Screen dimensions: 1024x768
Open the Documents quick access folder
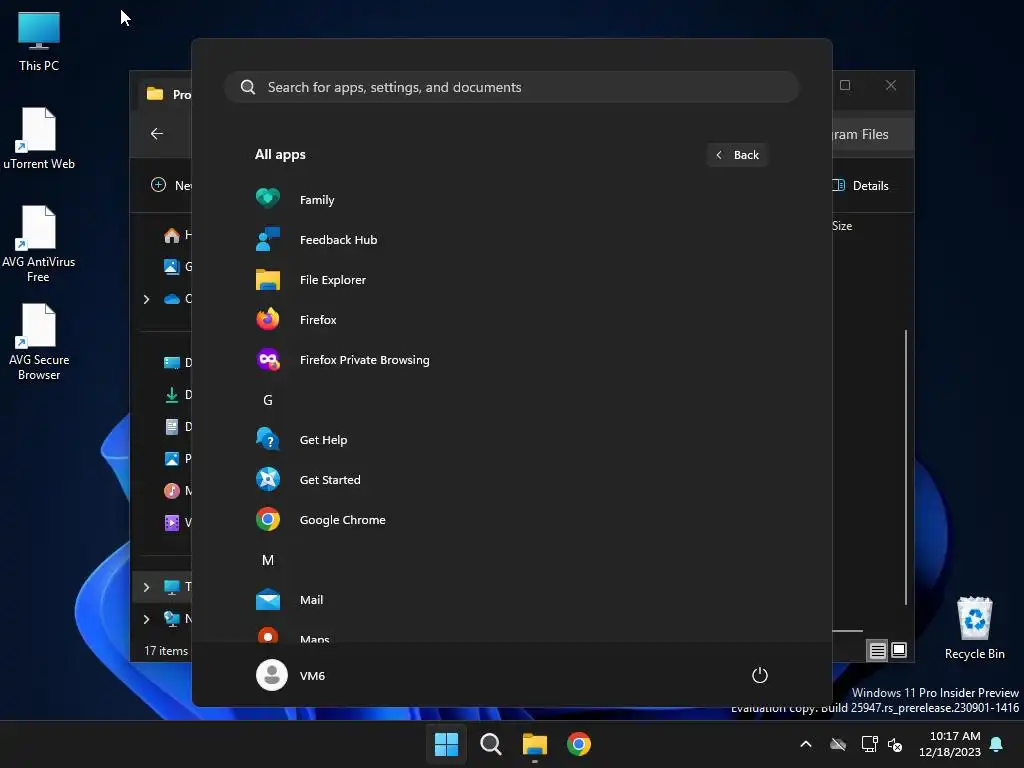[176, 426]
